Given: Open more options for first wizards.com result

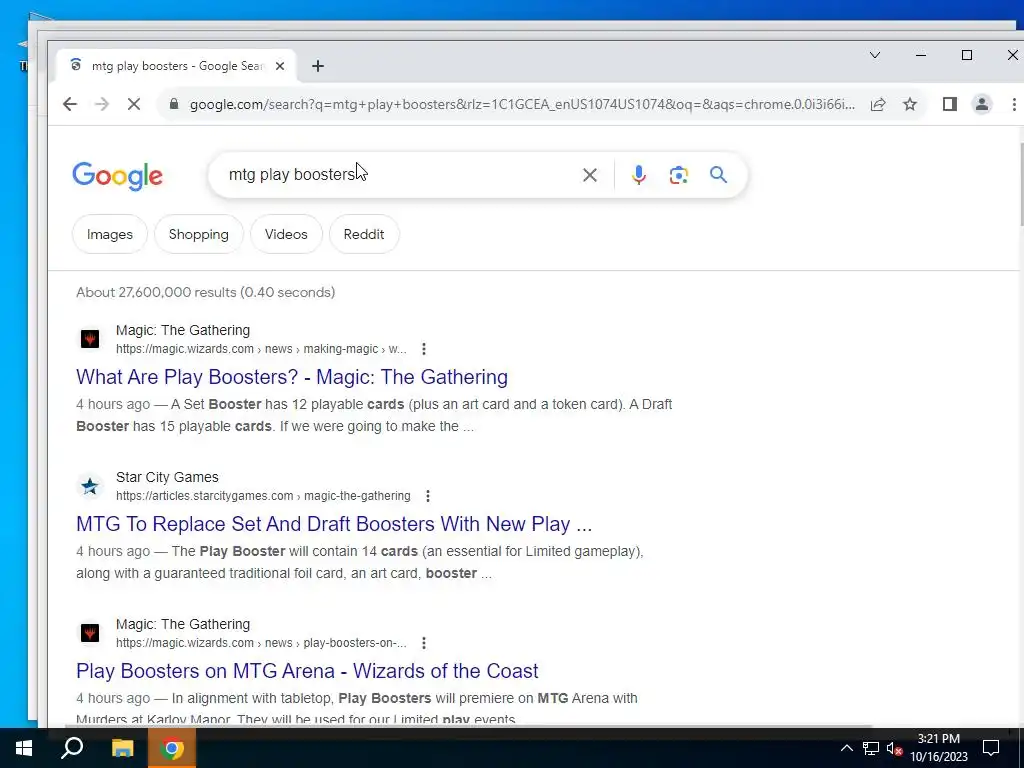Looking at the screenshot, I should [424, 349].
